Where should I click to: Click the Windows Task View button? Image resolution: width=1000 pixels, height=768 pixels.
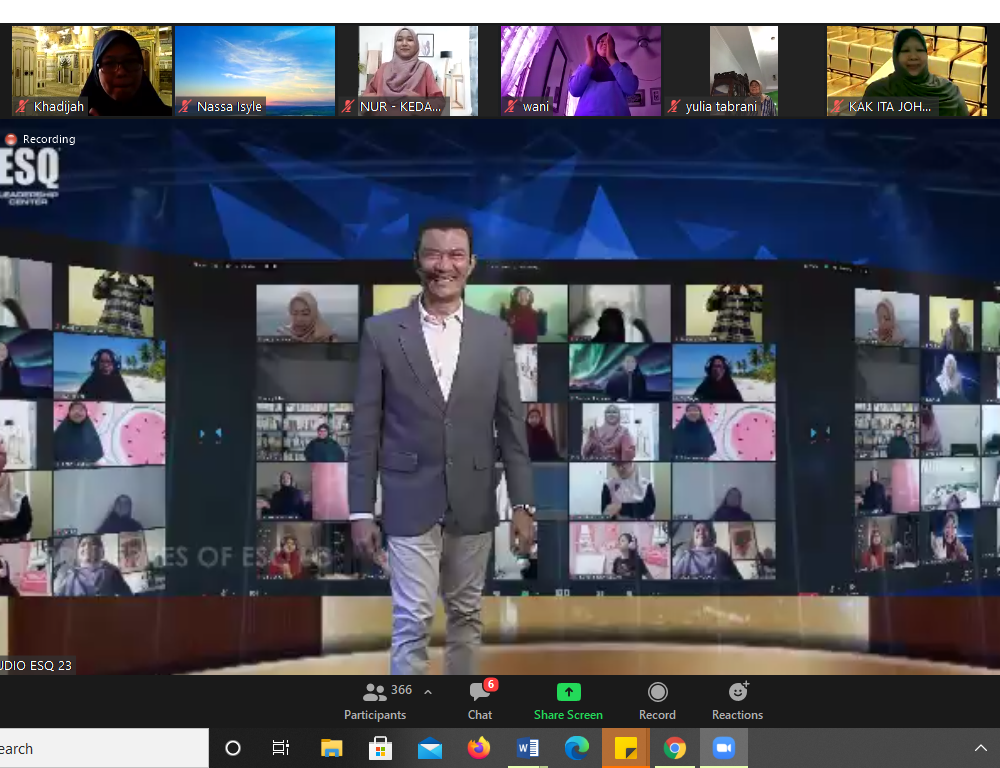point(281,748)
